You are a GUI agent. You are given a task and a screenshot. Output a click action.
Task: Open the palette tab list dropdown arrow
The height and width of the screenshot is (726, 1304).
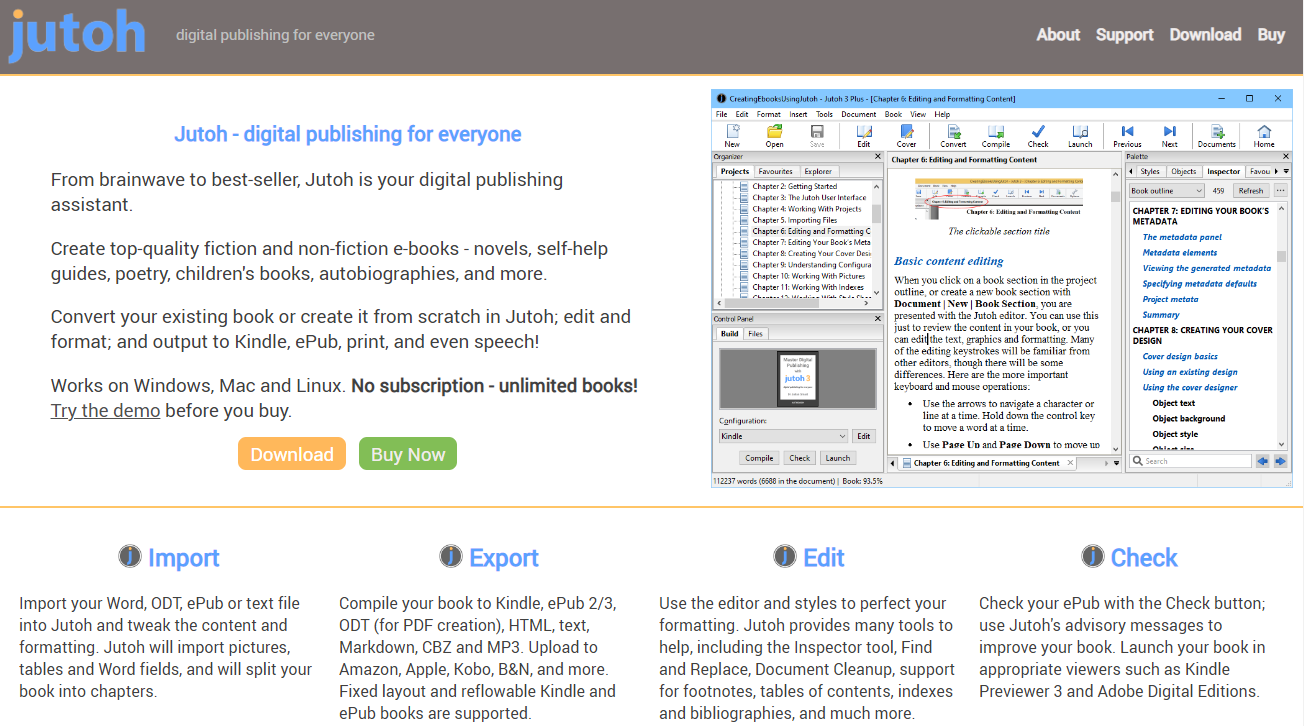tap(1284, 172)
